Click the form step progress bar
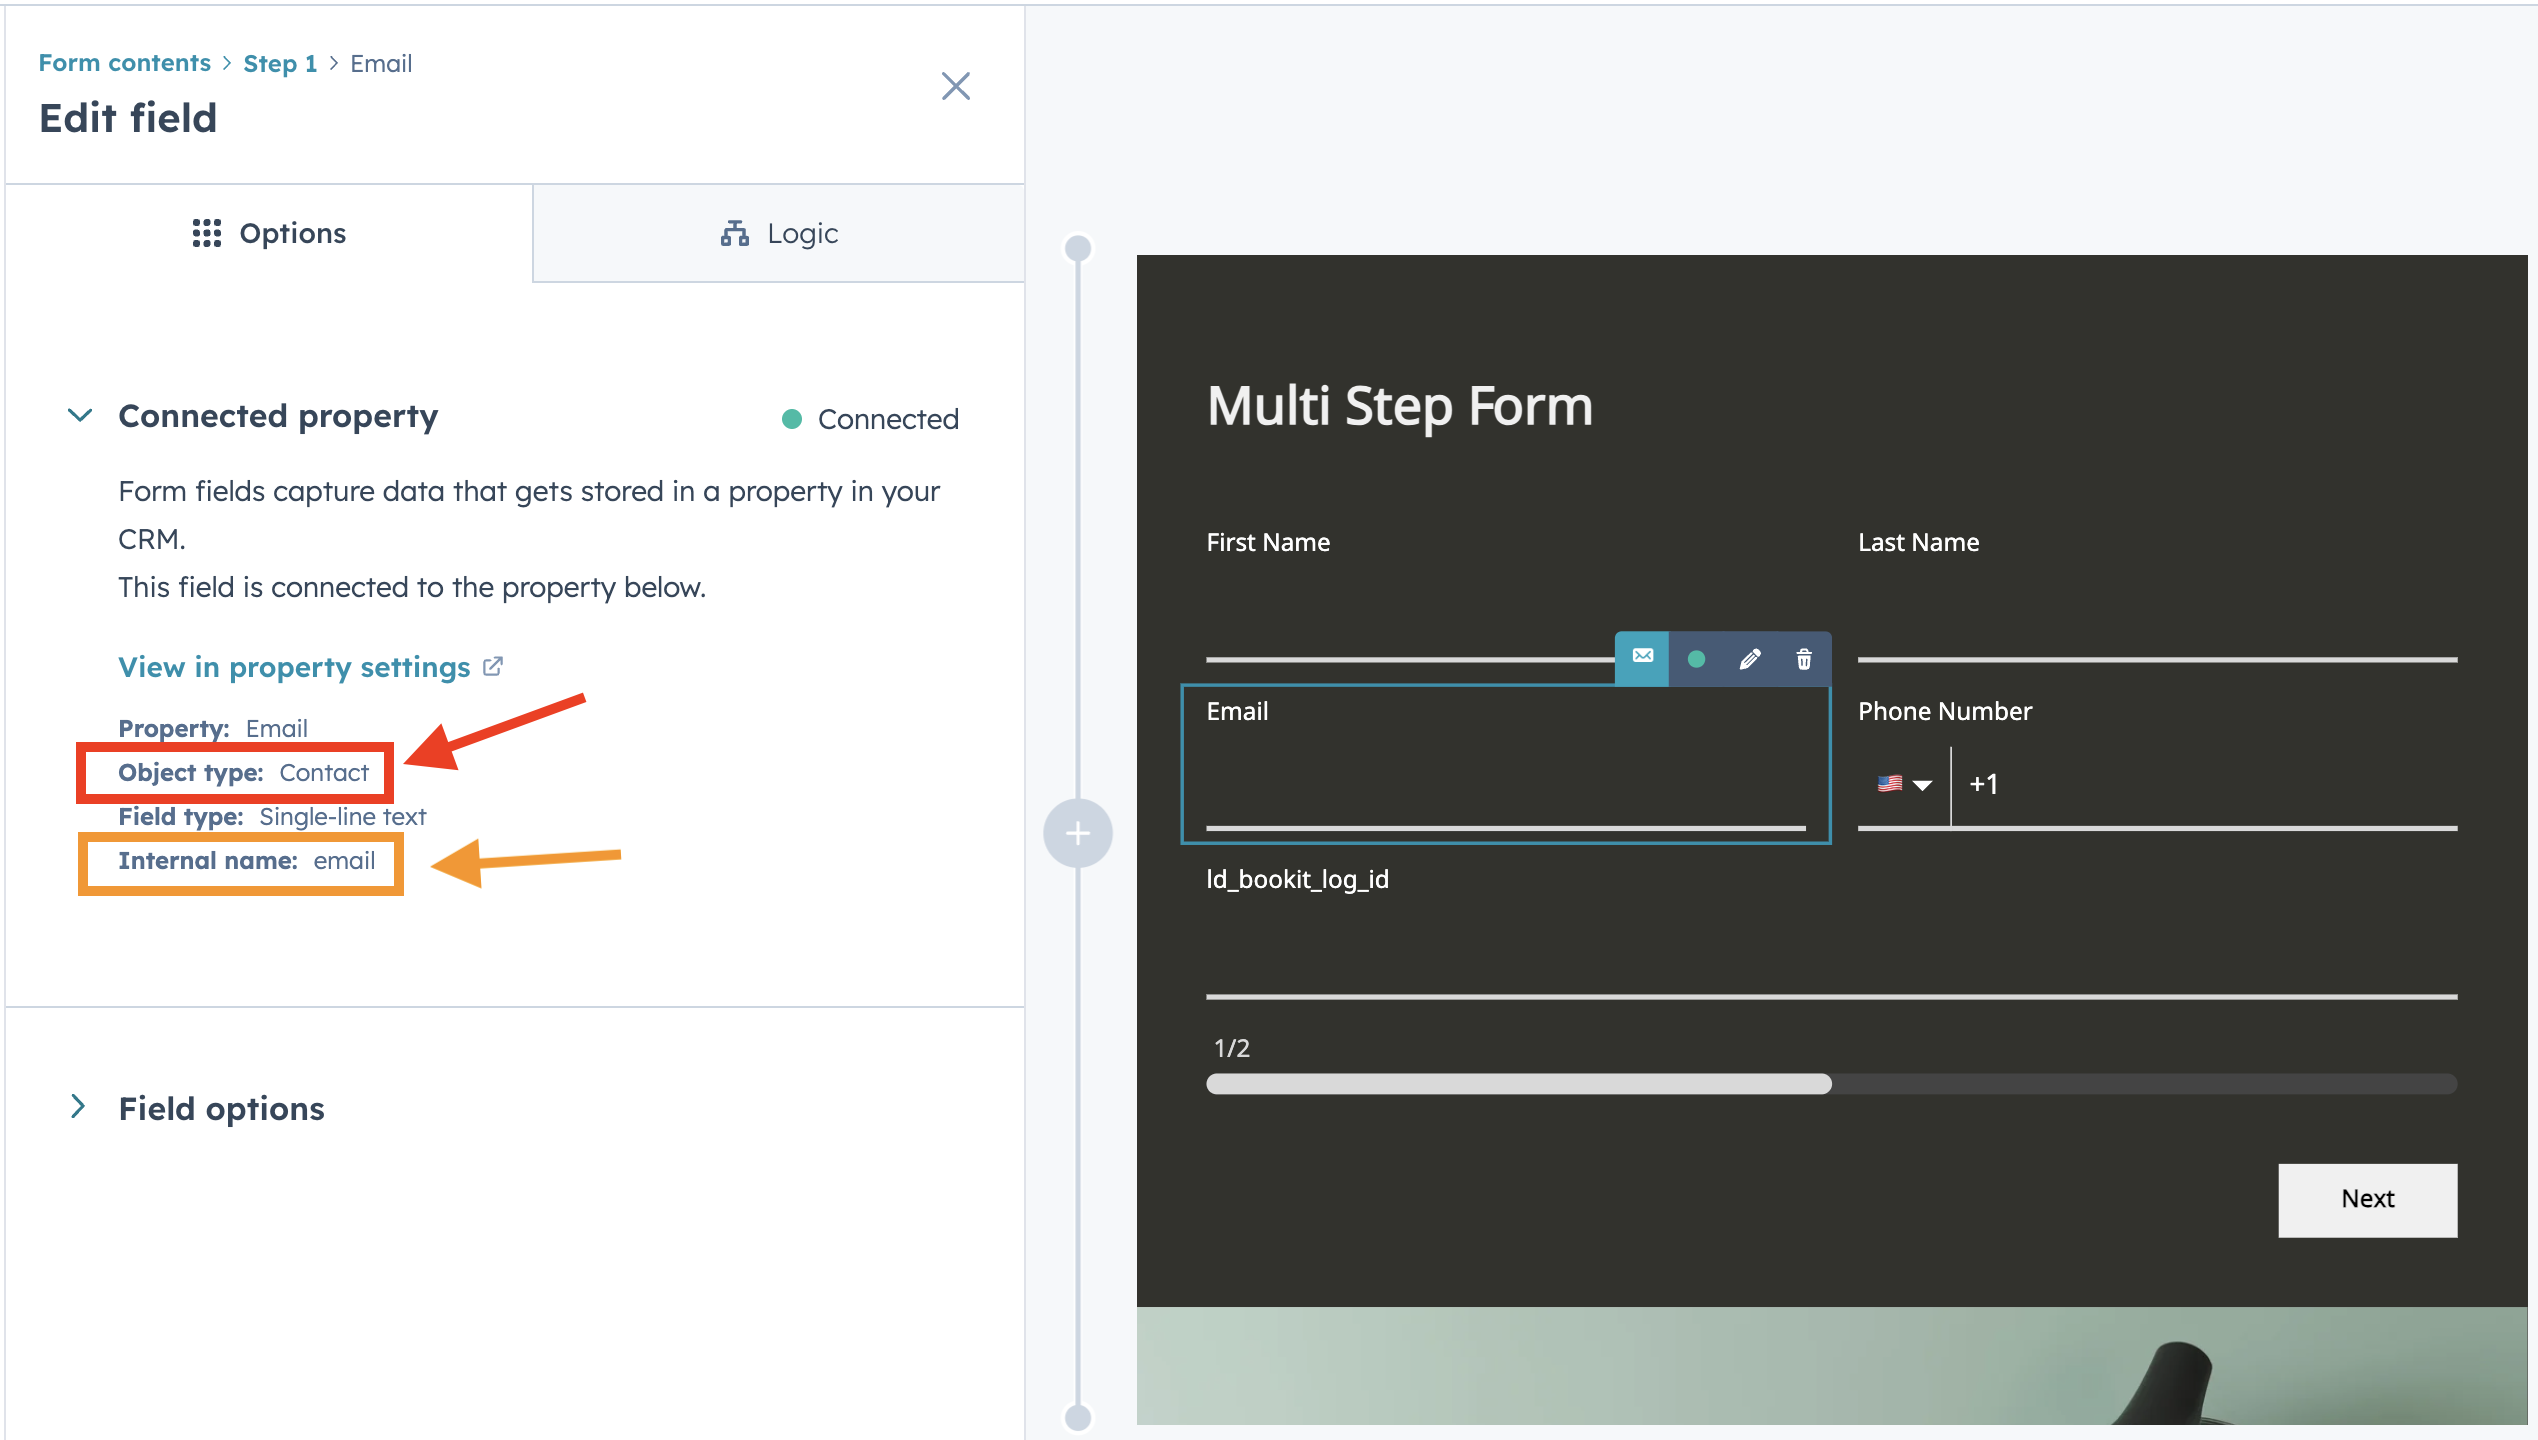The width and height of the screenshot is (2538, 1440). tap(1831, 1084)
